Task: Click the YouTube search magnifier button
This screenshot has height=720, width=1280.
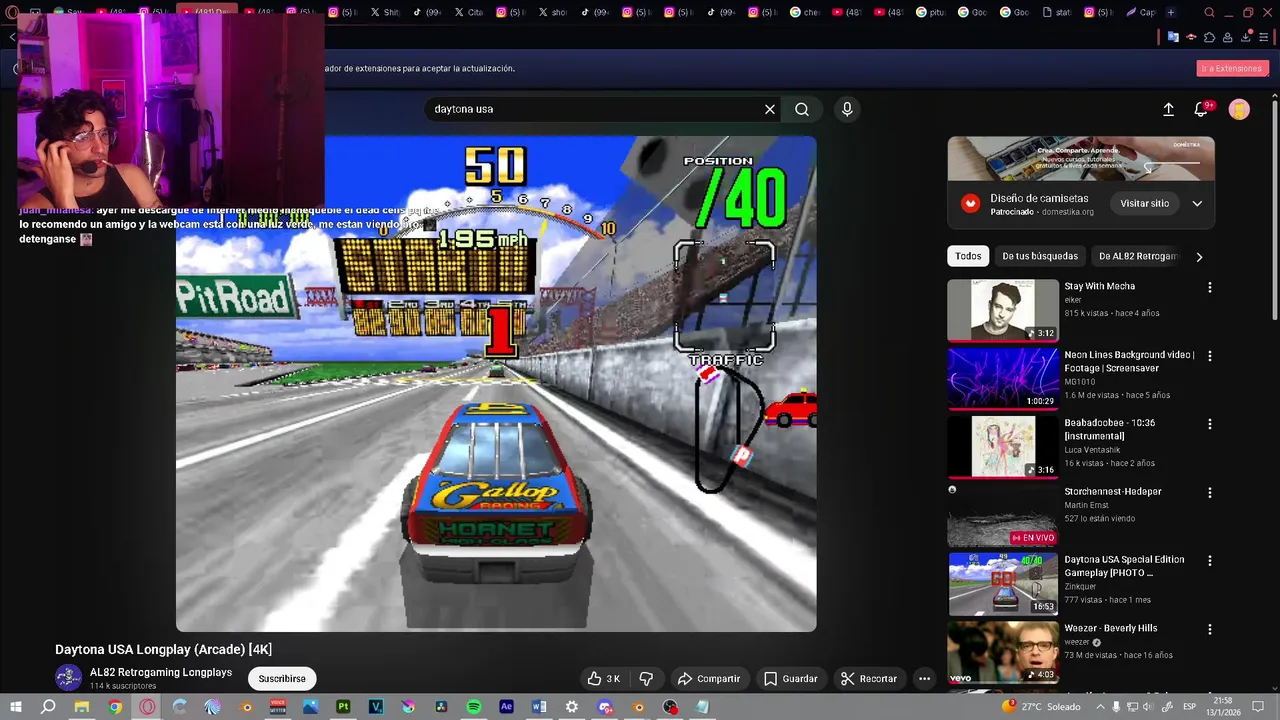Action: click(x=802, y=109)
